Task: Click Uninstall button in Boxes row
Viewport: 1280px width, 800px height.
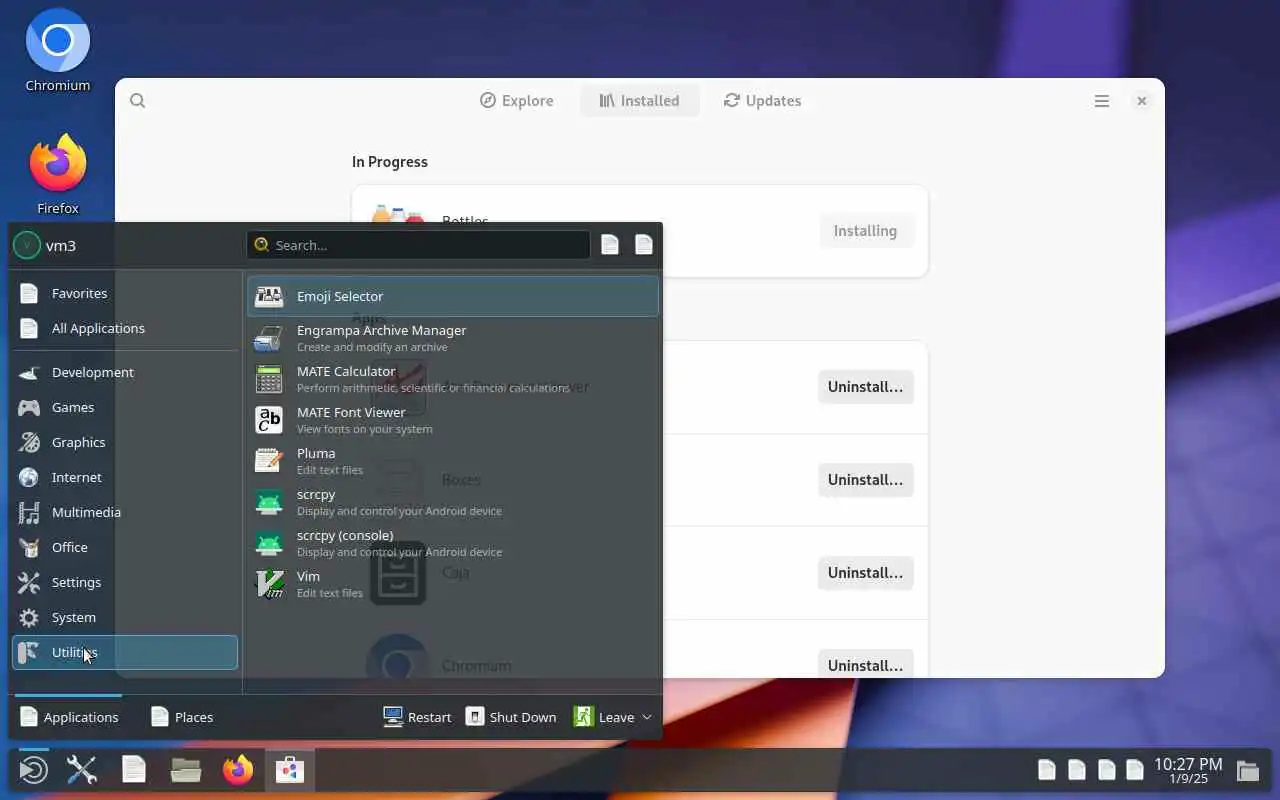Action: 865,480
